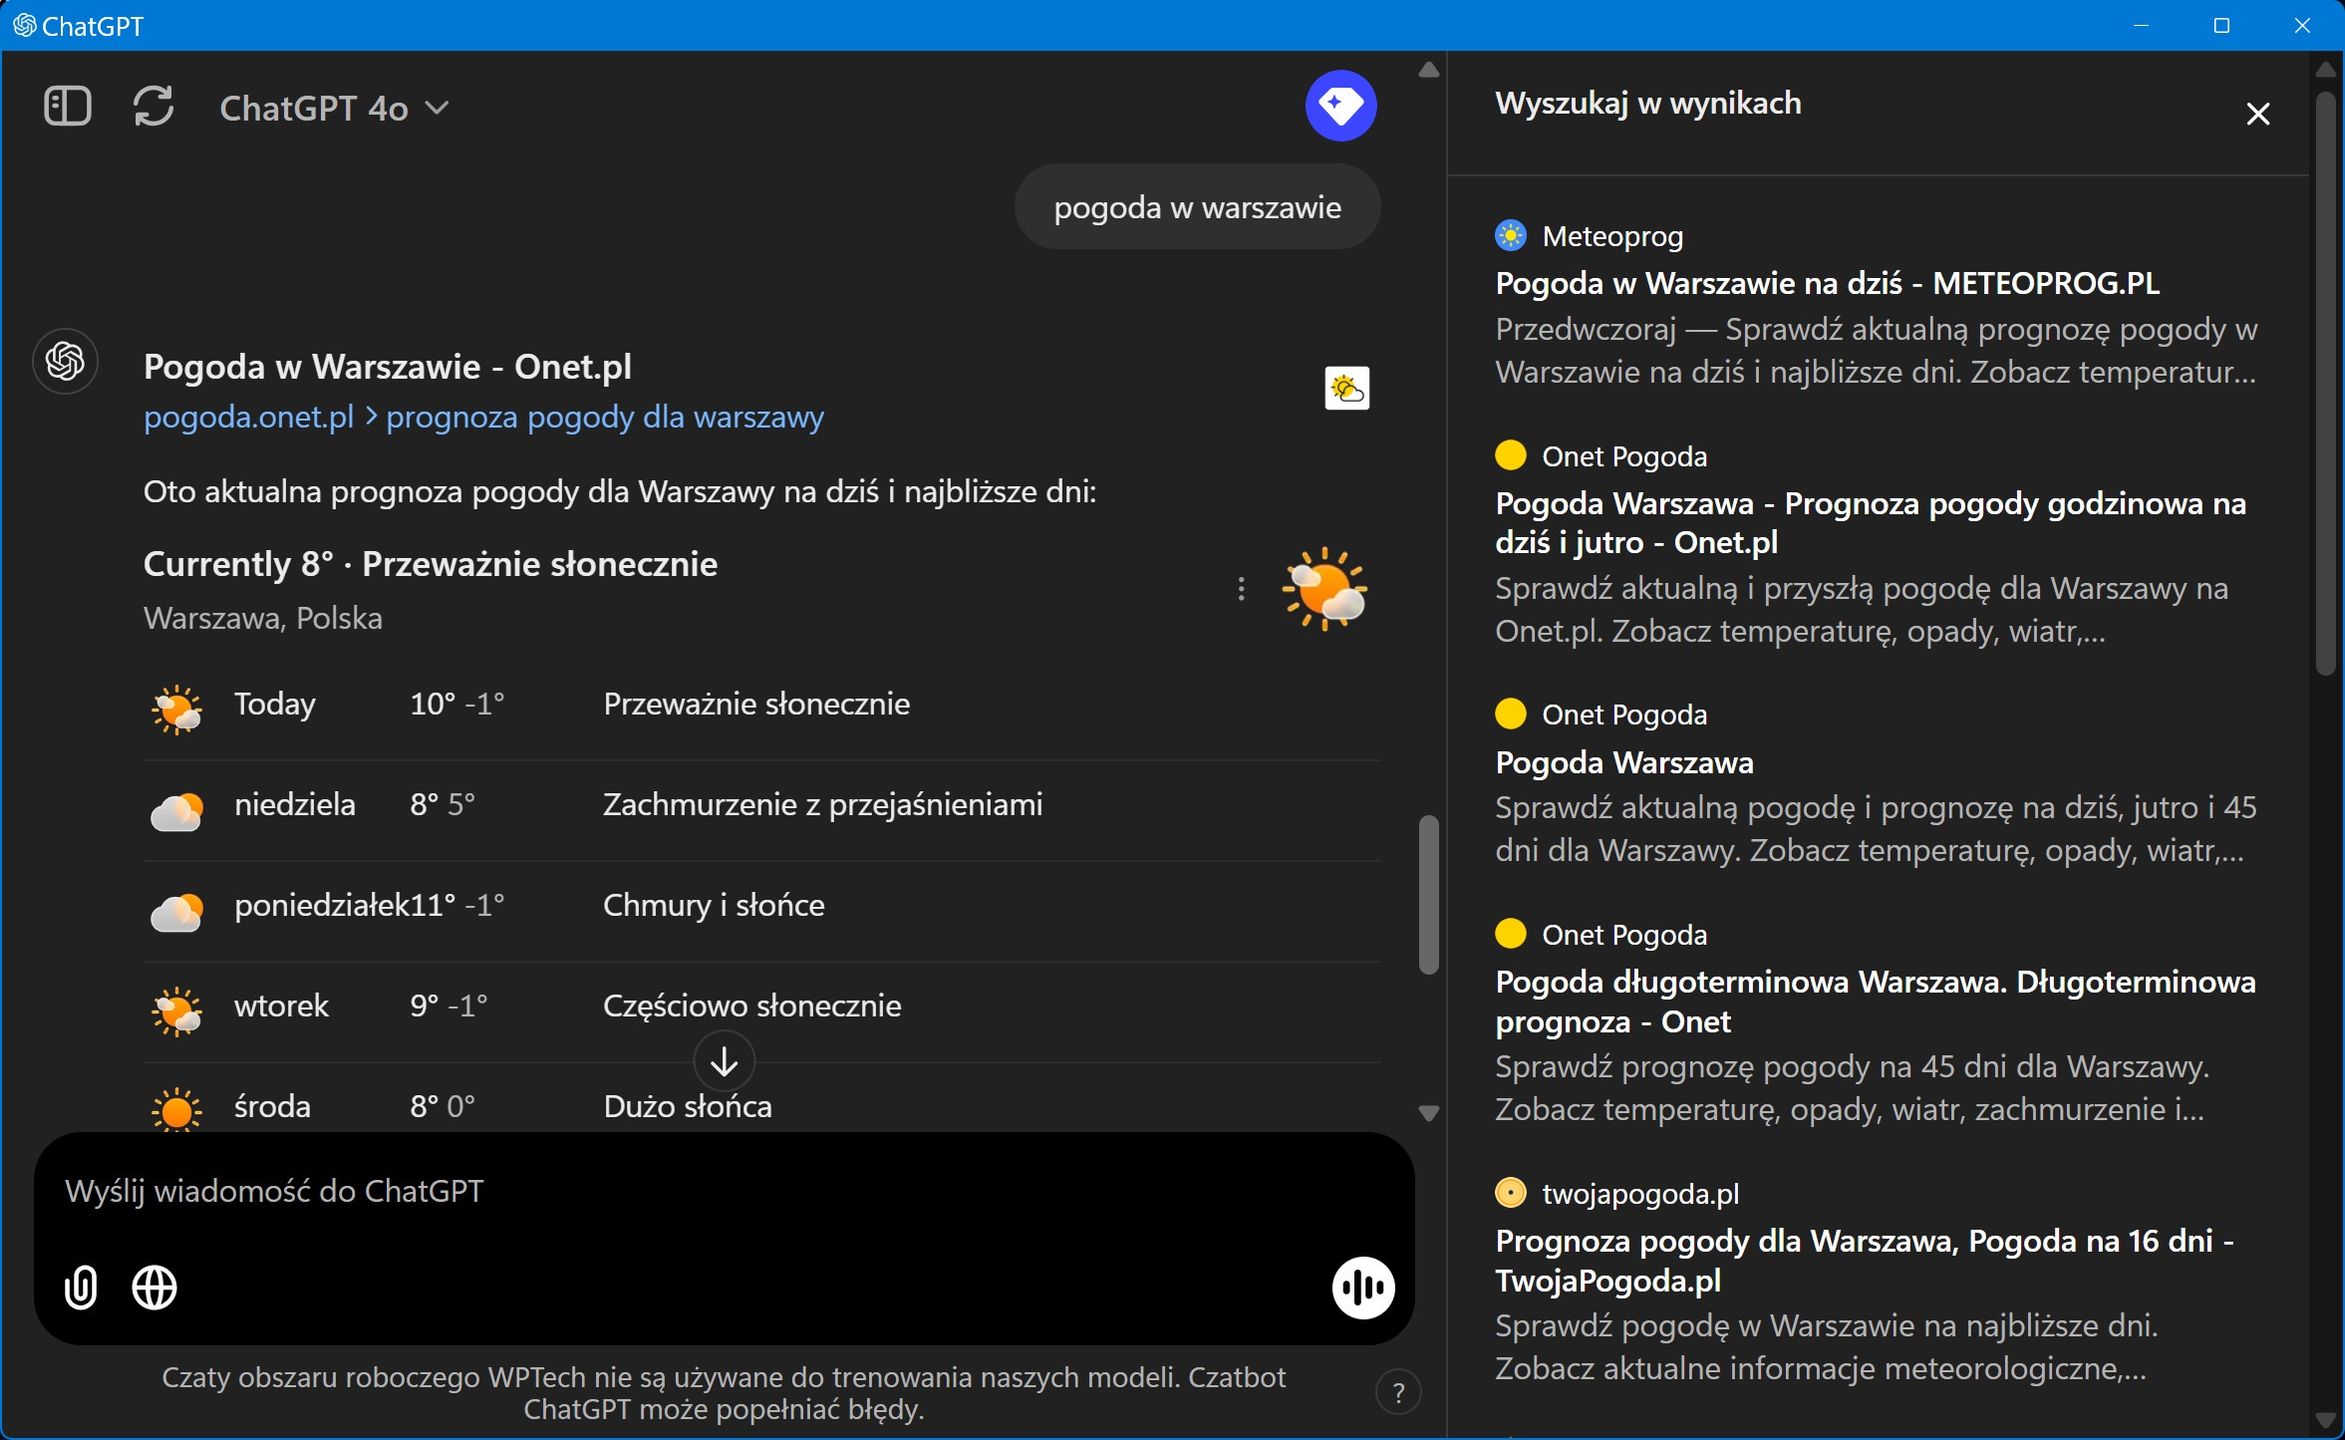This screenshot has height=1440, width=2345.
Task: Click the 'Wyszukaj w wynikach' panel heading
Action: click(x=1647, y=103)
